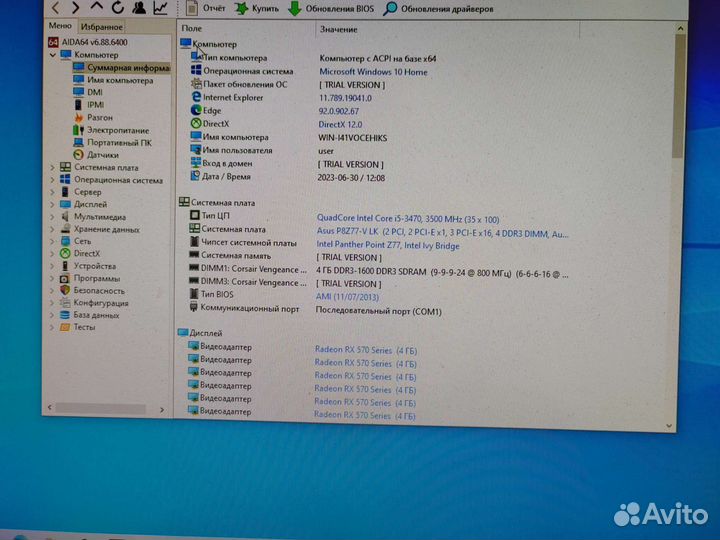Go back with the left arrow toolbar icon
This screenshot has width=720, height=540.
tap(55, 7)
